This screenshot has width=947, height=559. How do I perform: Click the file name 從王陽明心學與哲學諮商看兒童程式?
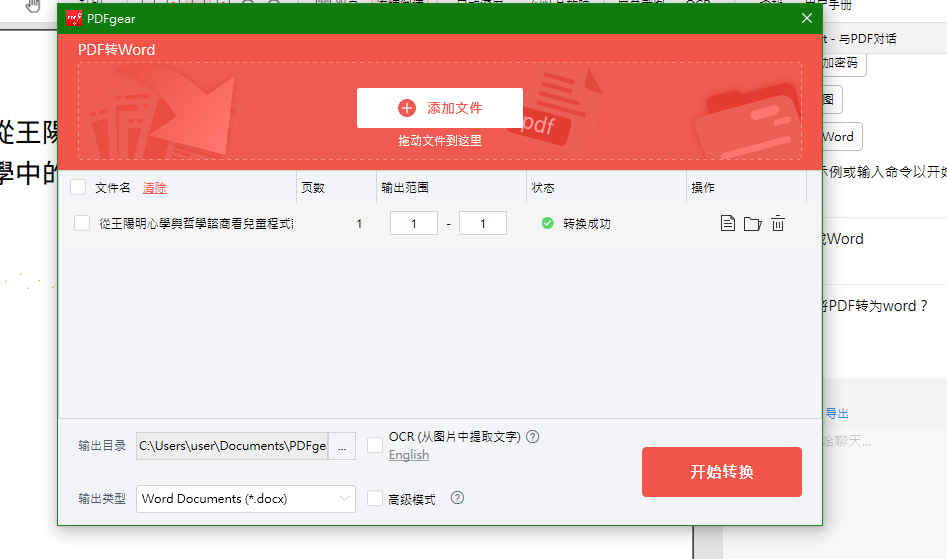pos(196,224)
